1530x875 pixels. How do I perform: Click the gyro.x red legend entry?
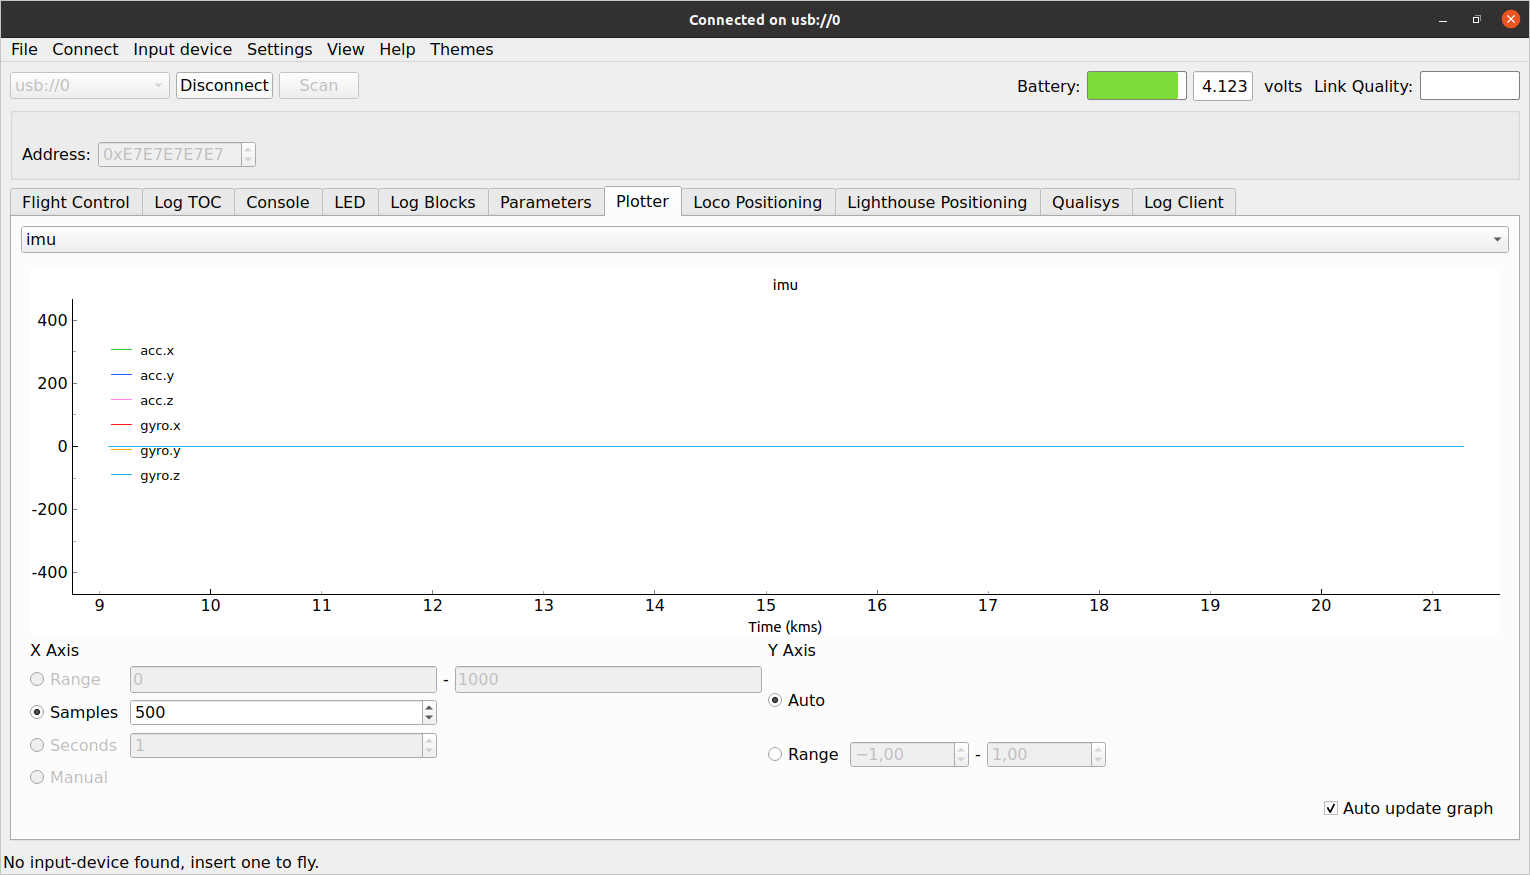click(159, 425)
